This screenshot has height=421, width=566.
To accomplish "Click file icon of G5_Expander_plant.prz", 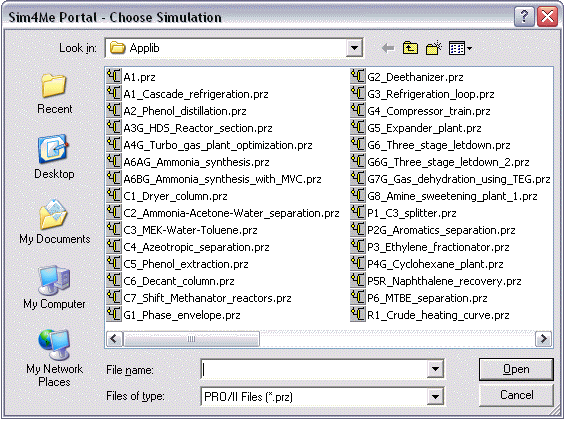I will [x=358, y=127].
